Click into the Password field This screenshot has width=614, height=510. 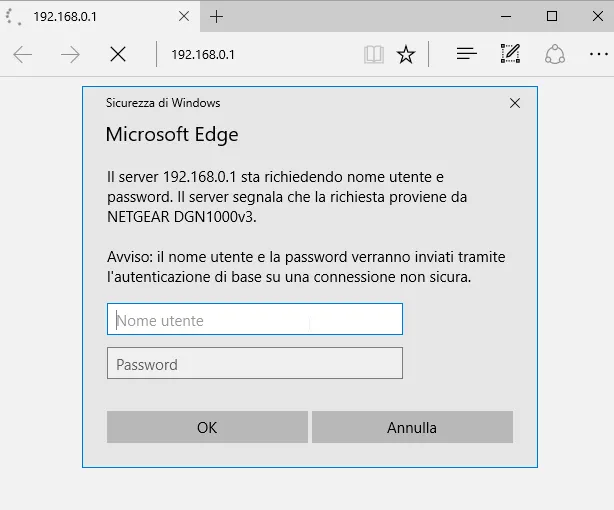(x=254, y=364)
